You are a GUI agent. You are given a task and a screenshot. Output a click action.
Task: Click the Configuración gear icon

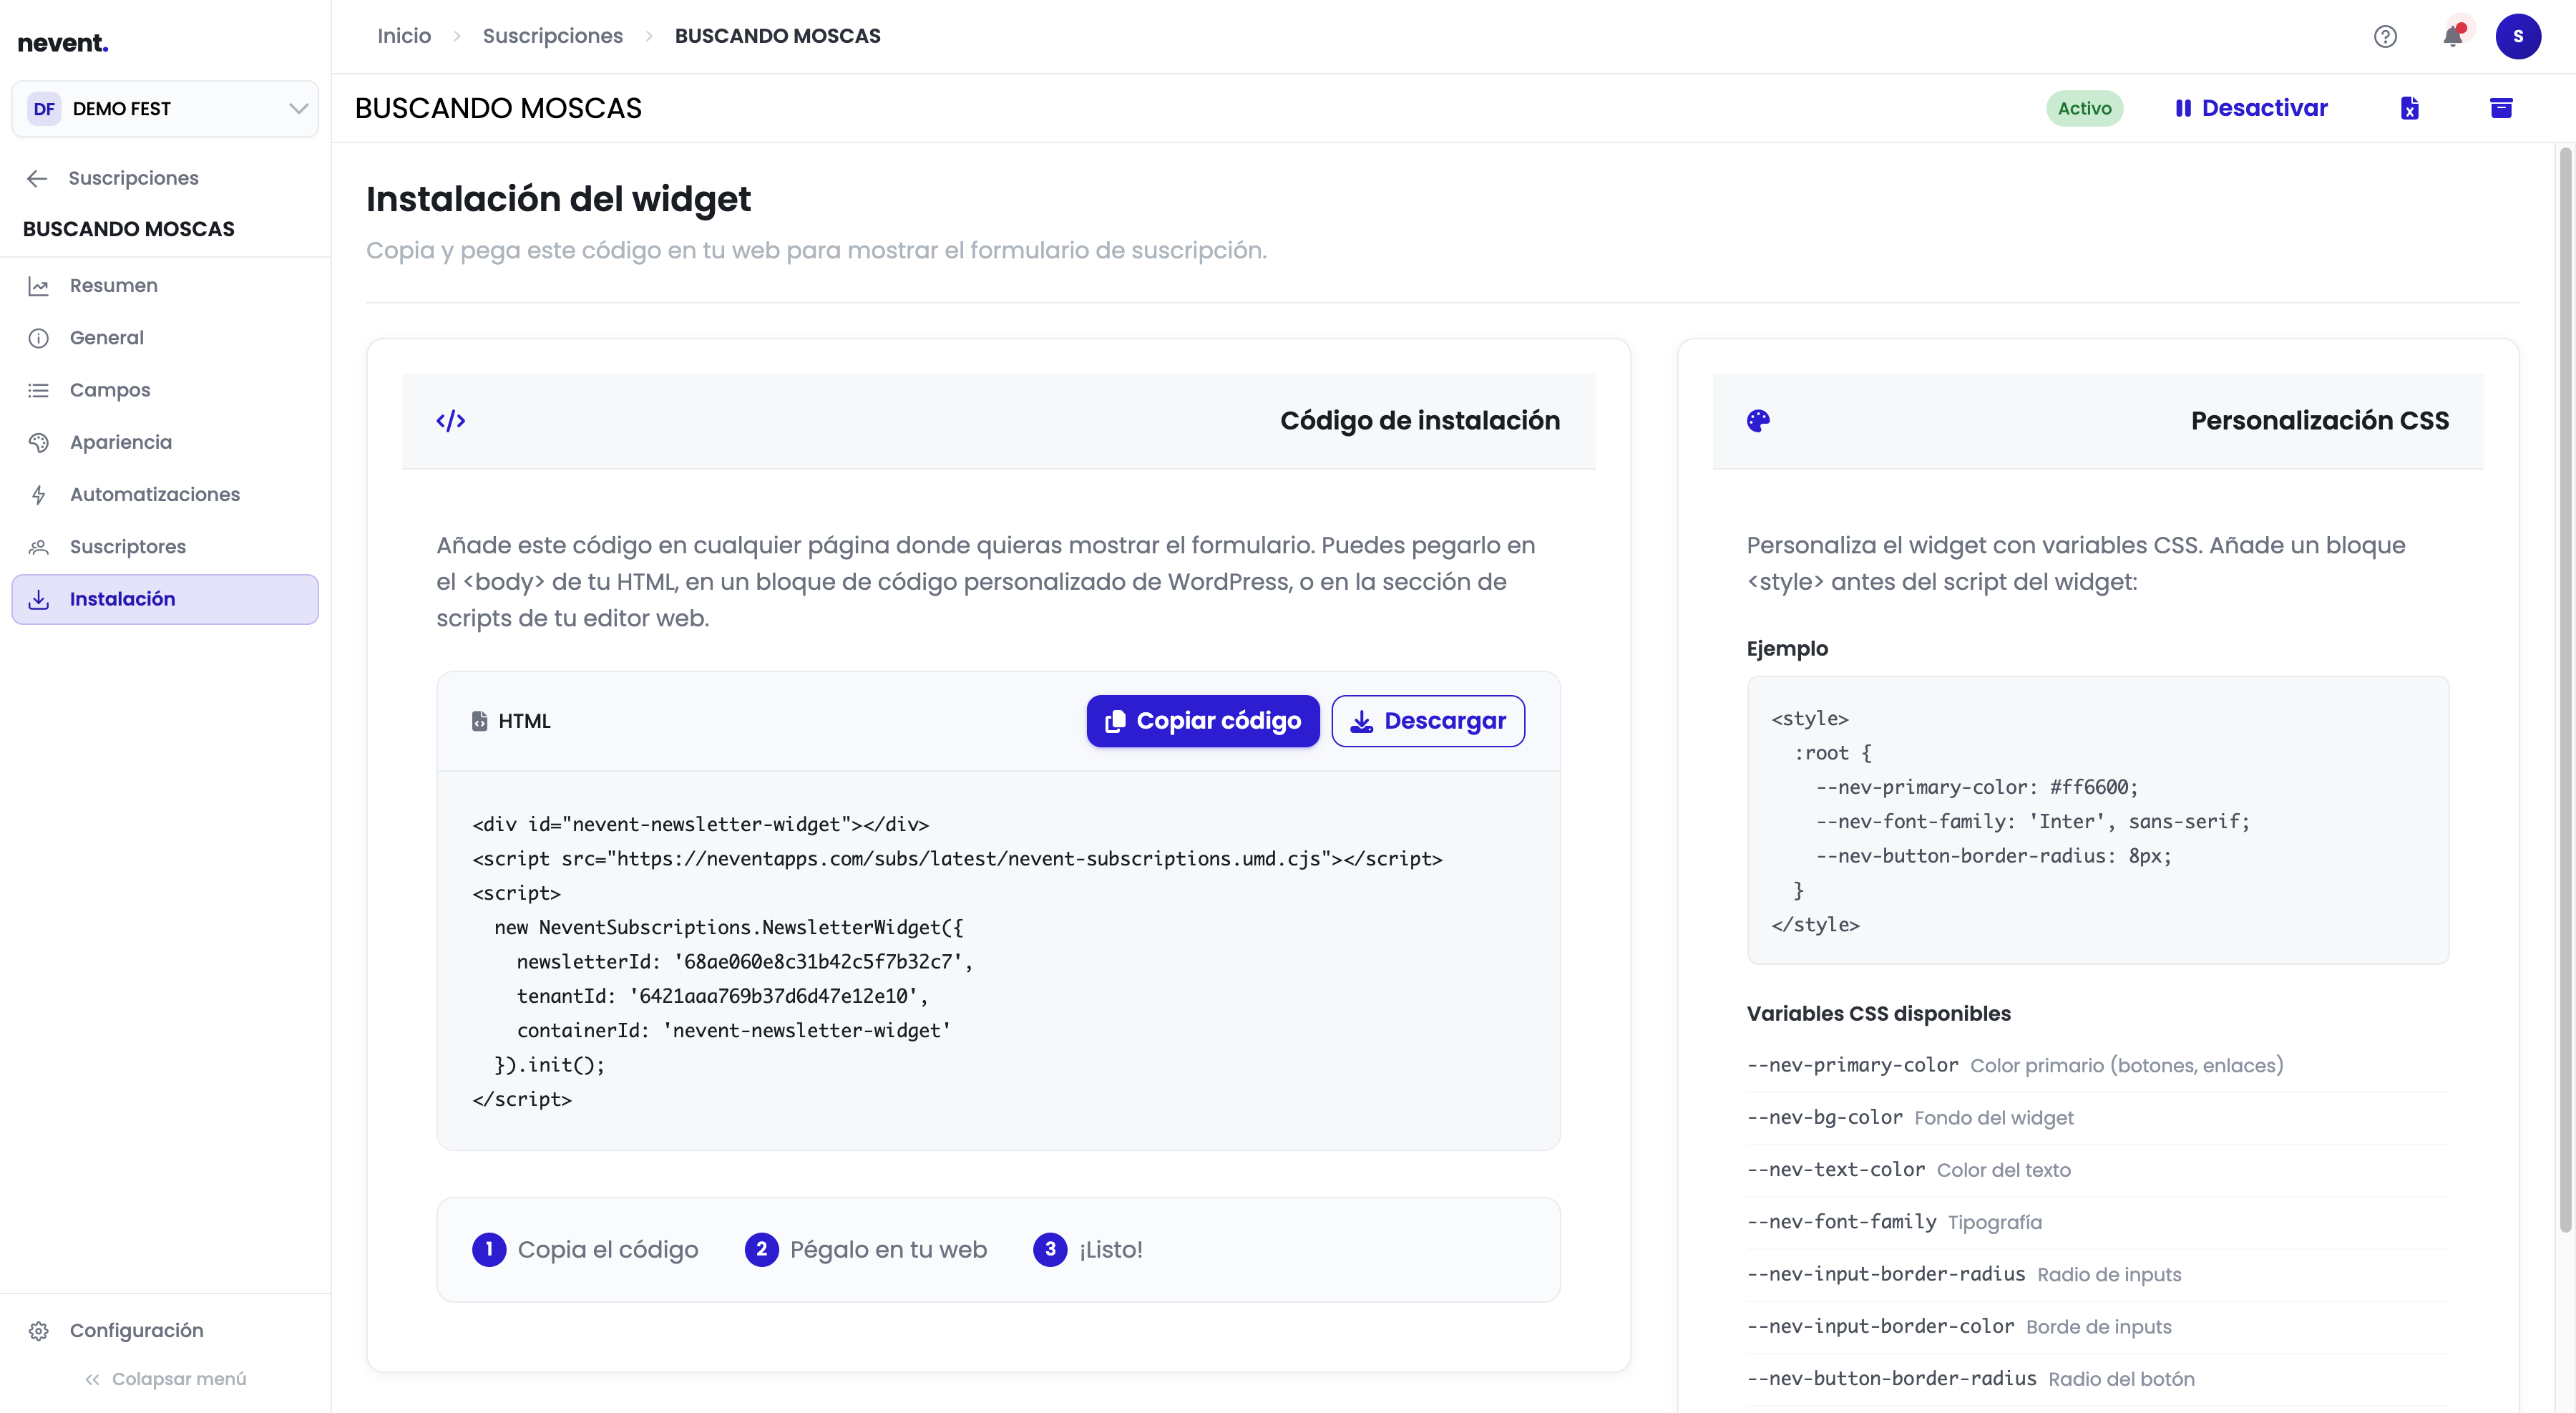pyautogui.click(x=38, y=1331)
